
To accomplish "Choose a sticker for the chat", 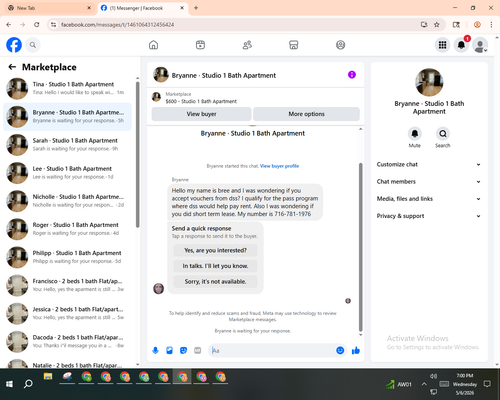I will tap(183, 350).
